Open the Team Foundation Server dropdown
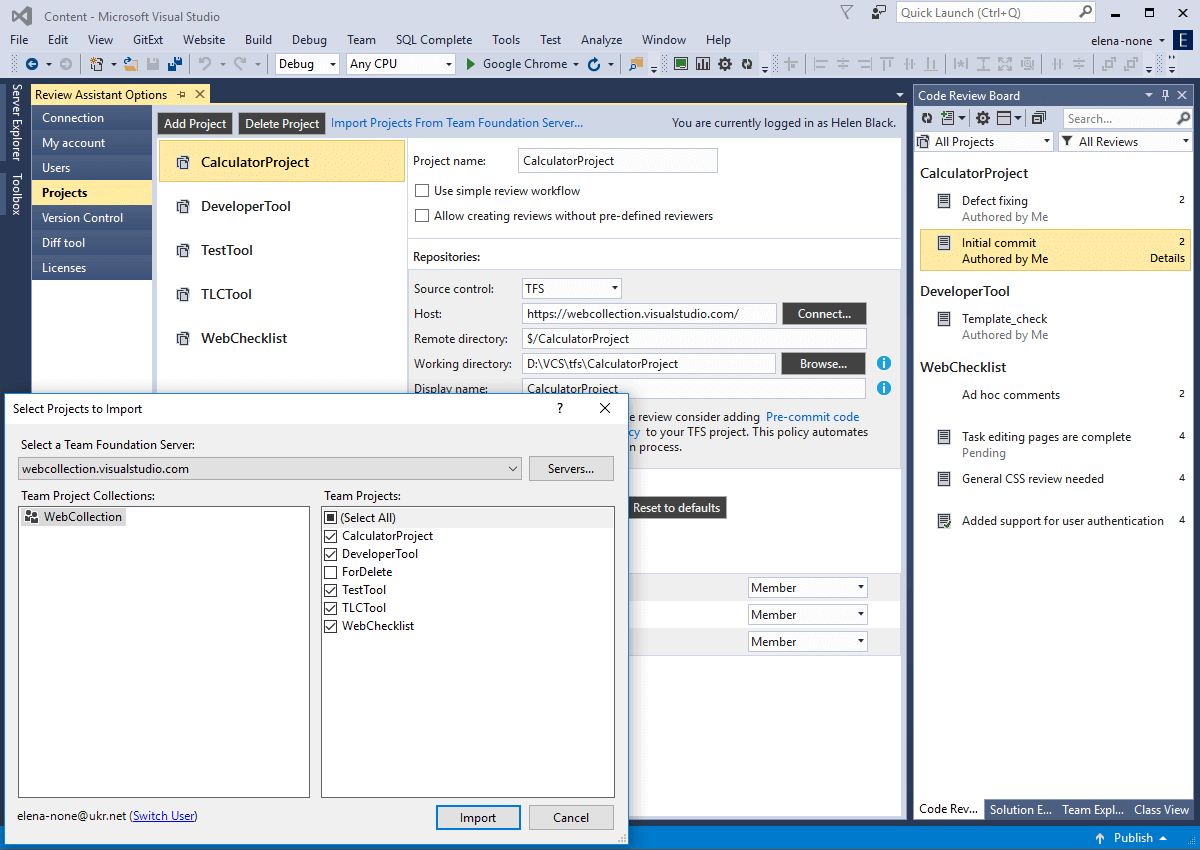1200x850 pixels. [270, 468]
